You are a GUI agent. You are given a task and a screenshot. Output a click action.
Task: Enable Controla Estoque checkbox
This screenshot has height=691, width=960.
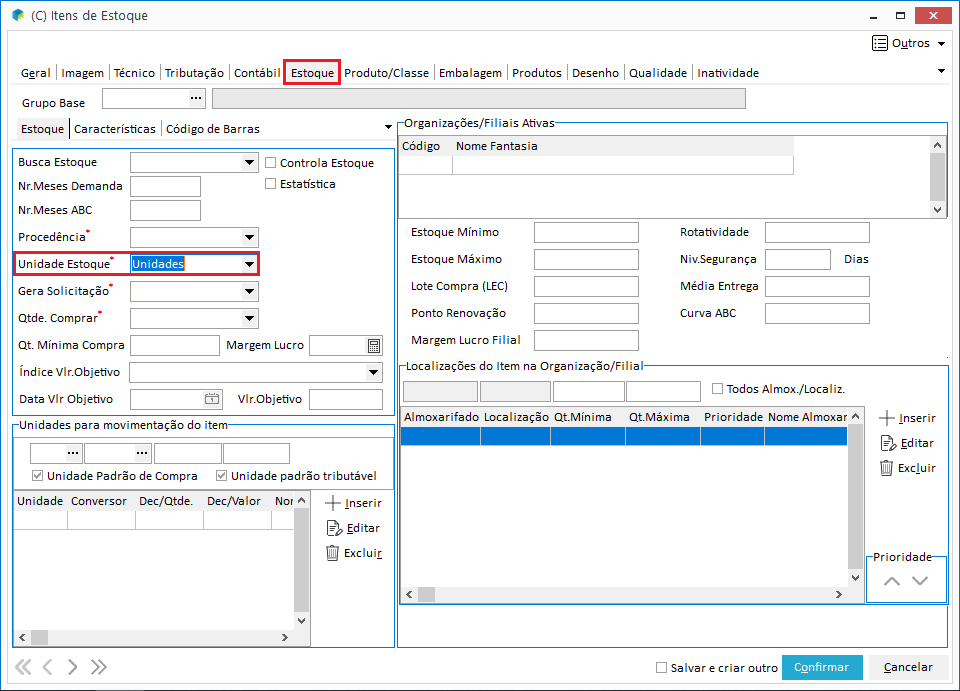(271, 163)
